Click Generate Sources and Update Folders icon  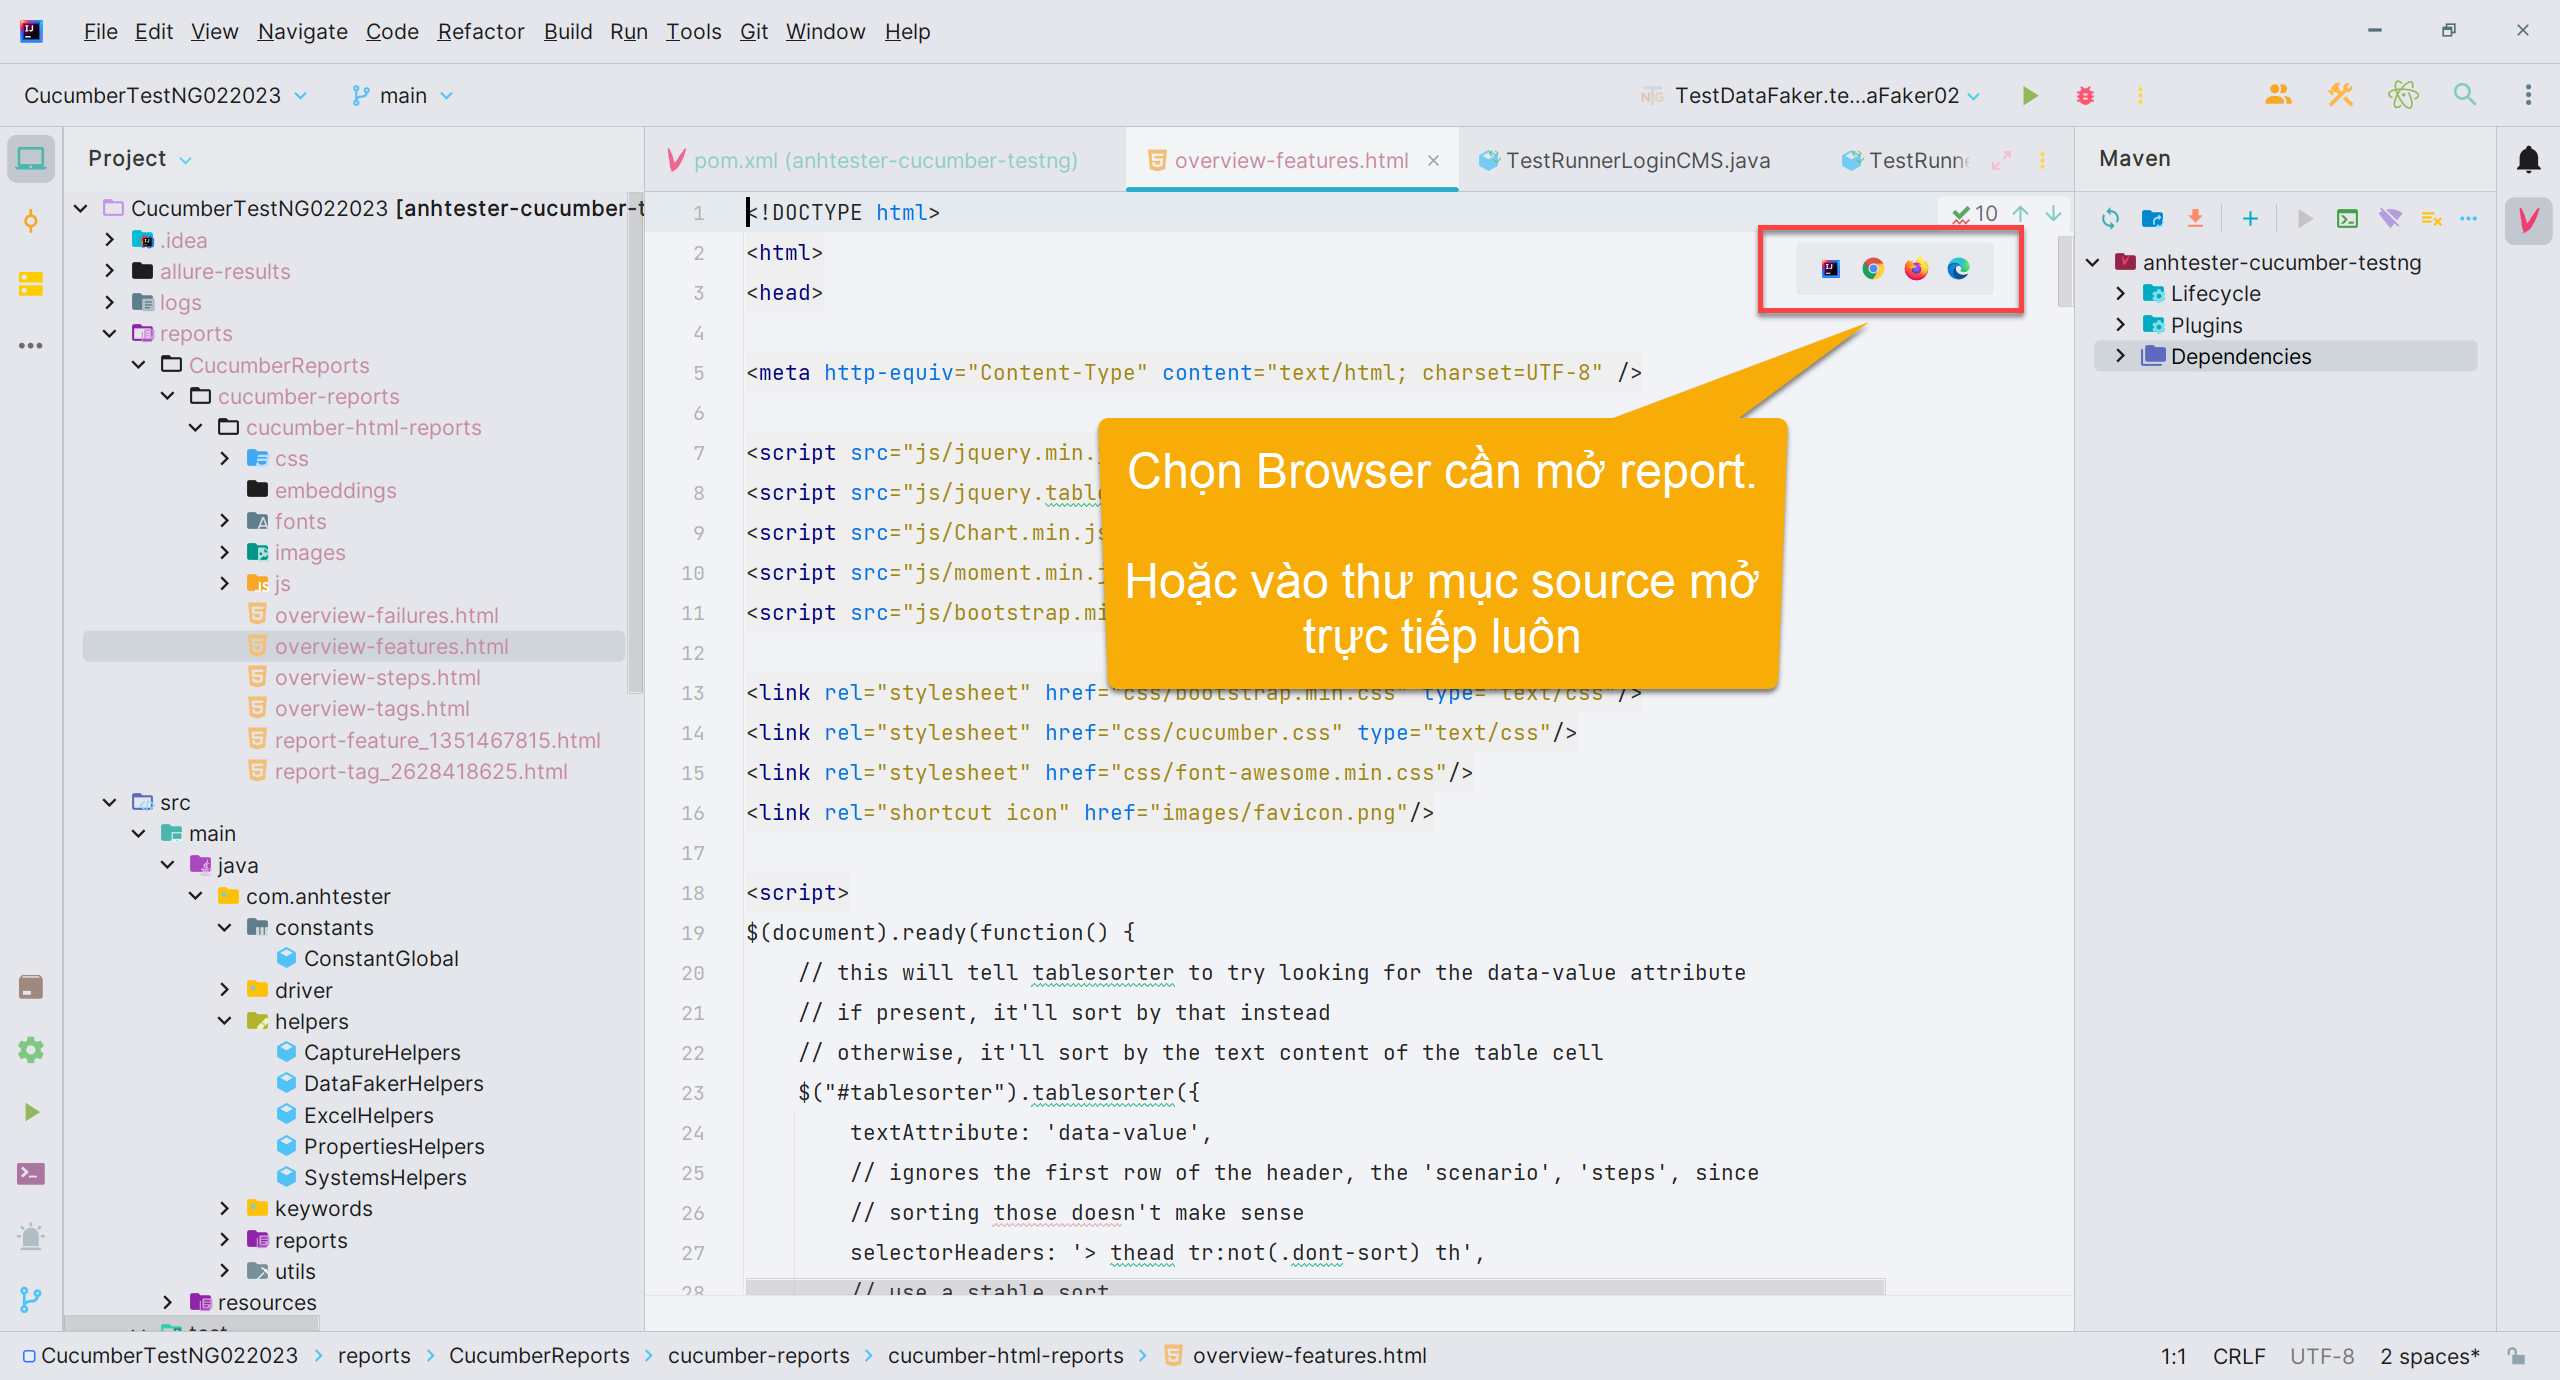click(2153, 218)
